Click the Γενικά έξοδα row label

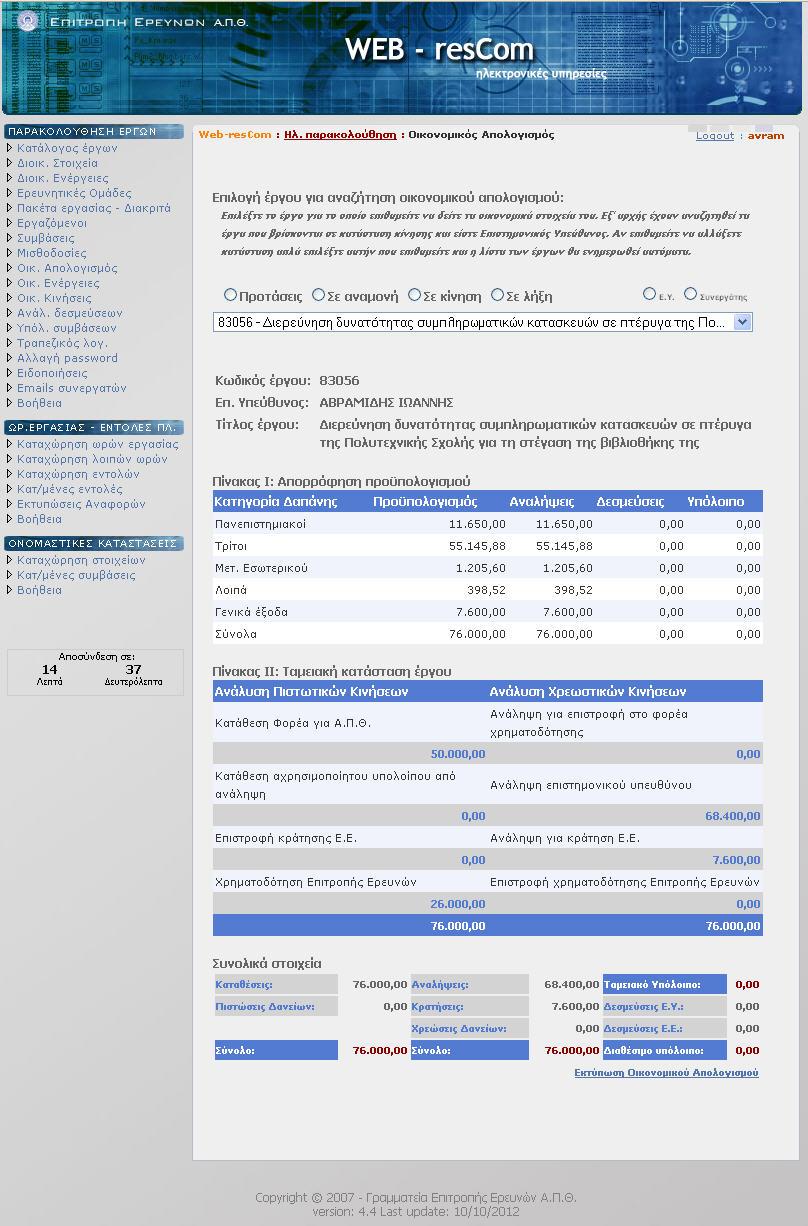[x=250, y=612]
